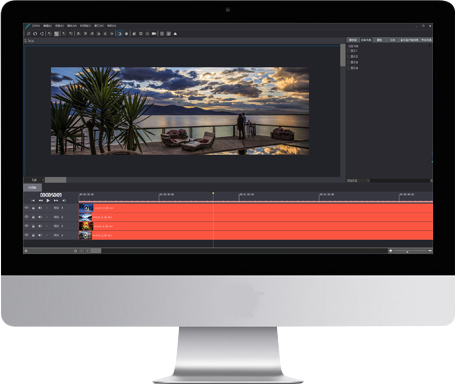Open the zoom dropdown below the preview

click(35, 180)
